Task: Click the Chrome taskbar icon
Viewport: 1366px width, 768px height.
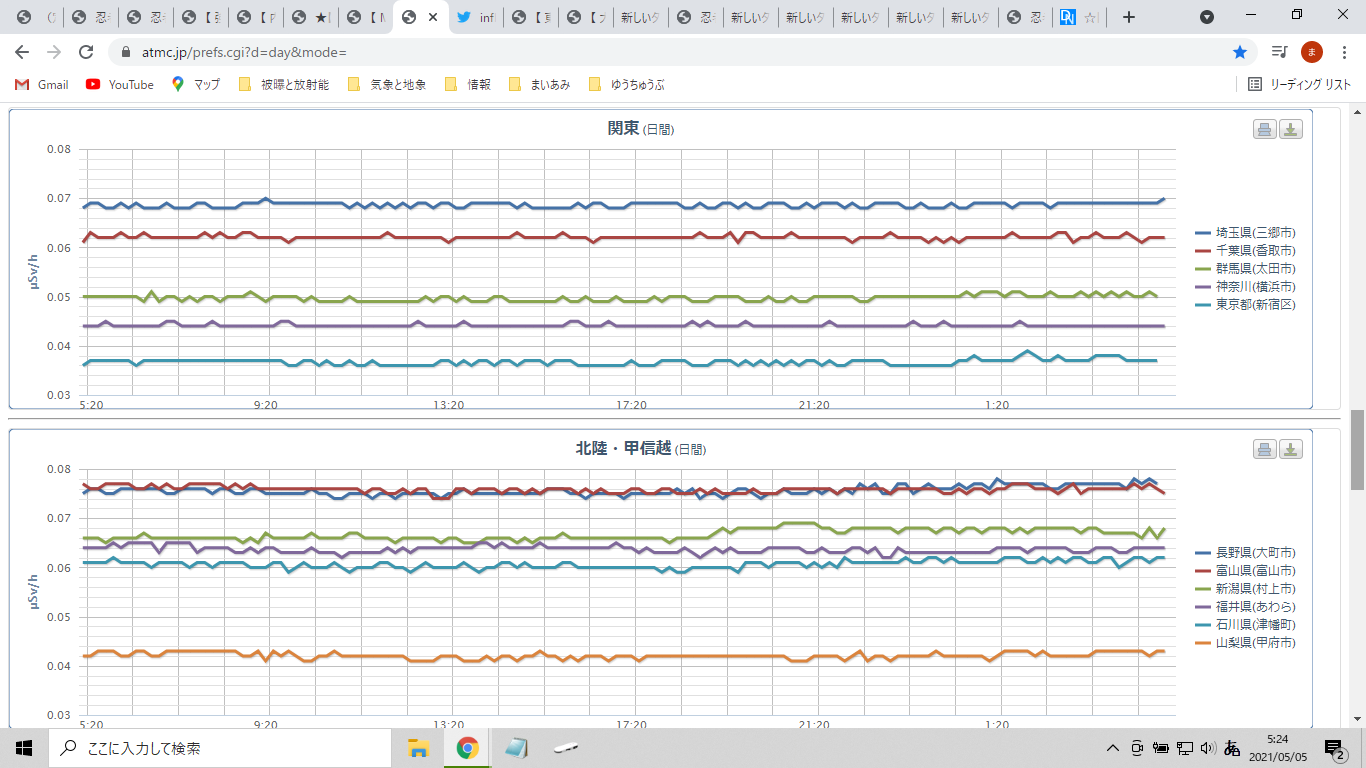Action: coord(467,748)
